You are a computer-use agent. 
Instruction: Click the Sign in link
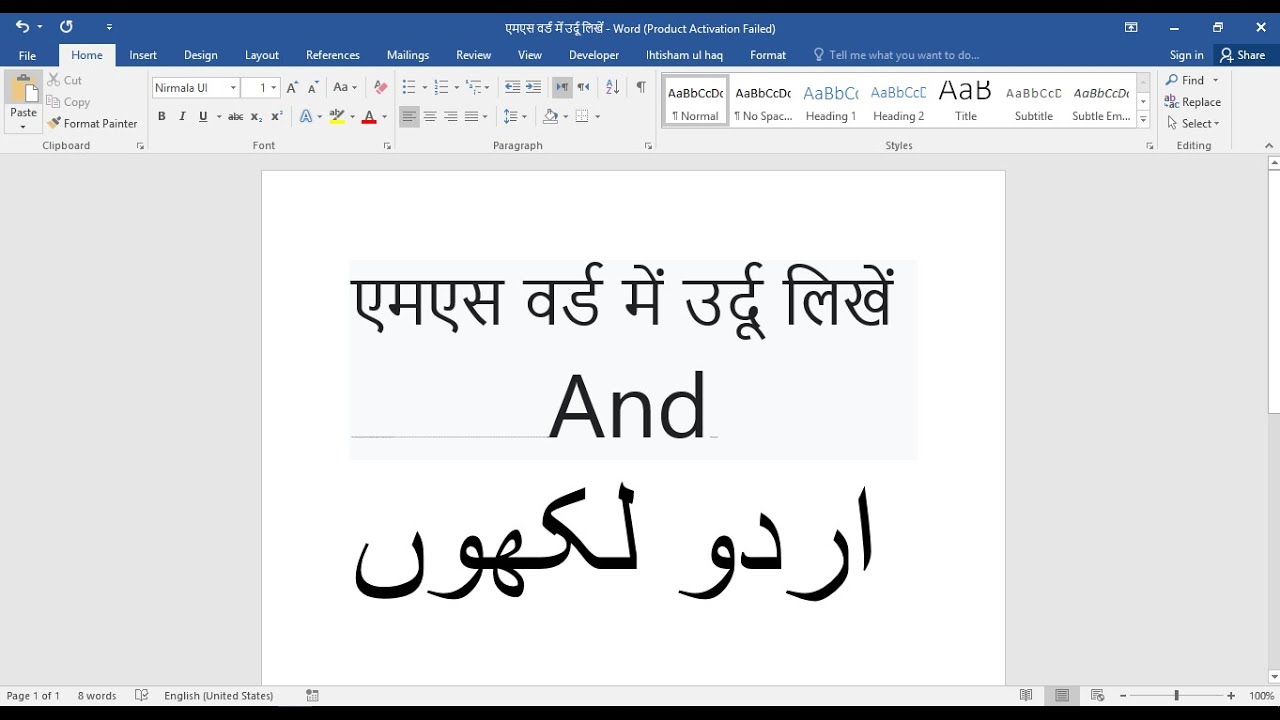1187,55
